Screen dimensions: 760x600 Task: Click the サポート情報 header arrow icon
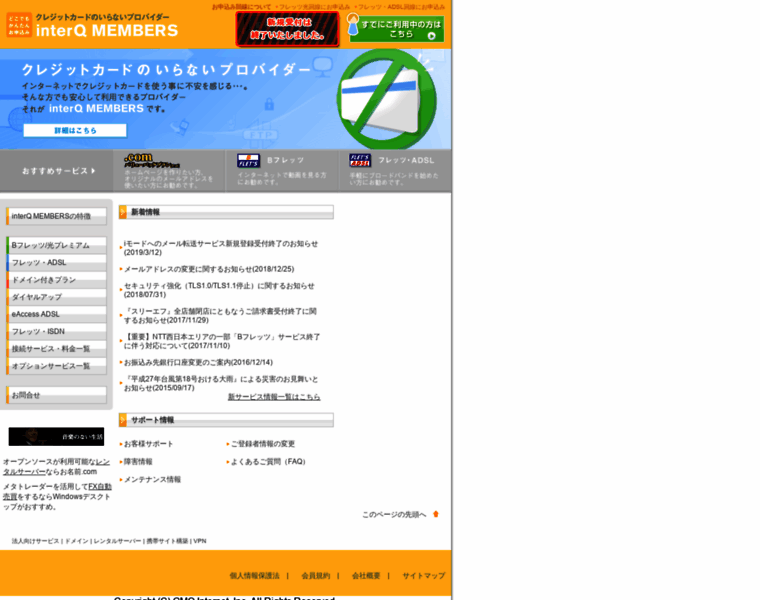pyautogui.click(x=123, y=420)
